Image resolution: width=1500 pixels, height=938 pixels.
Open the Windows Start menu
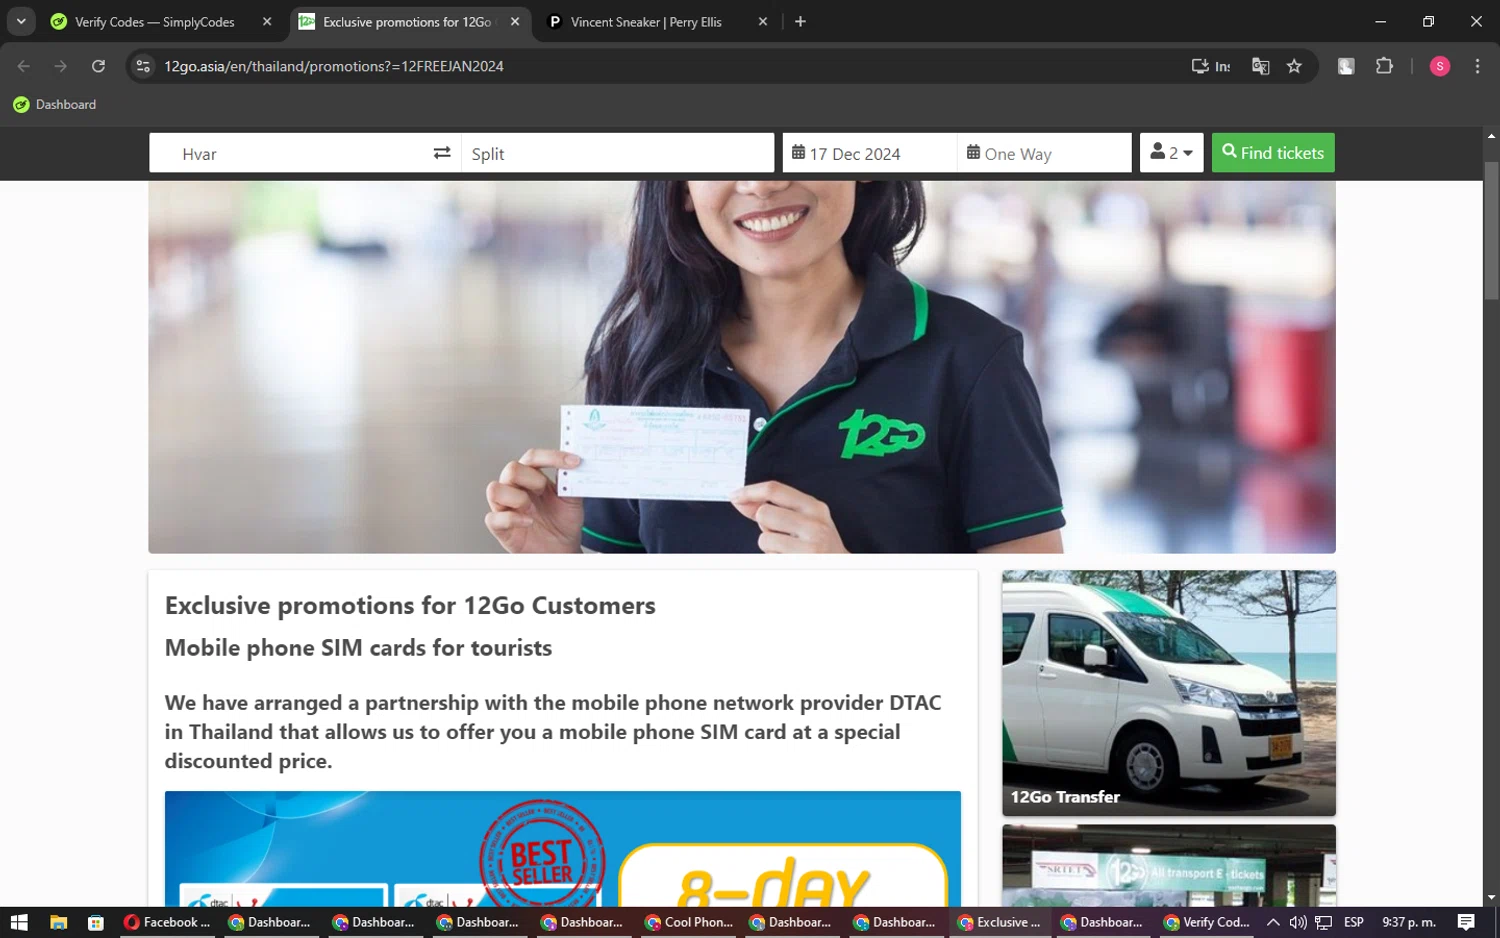click(19, 922)
